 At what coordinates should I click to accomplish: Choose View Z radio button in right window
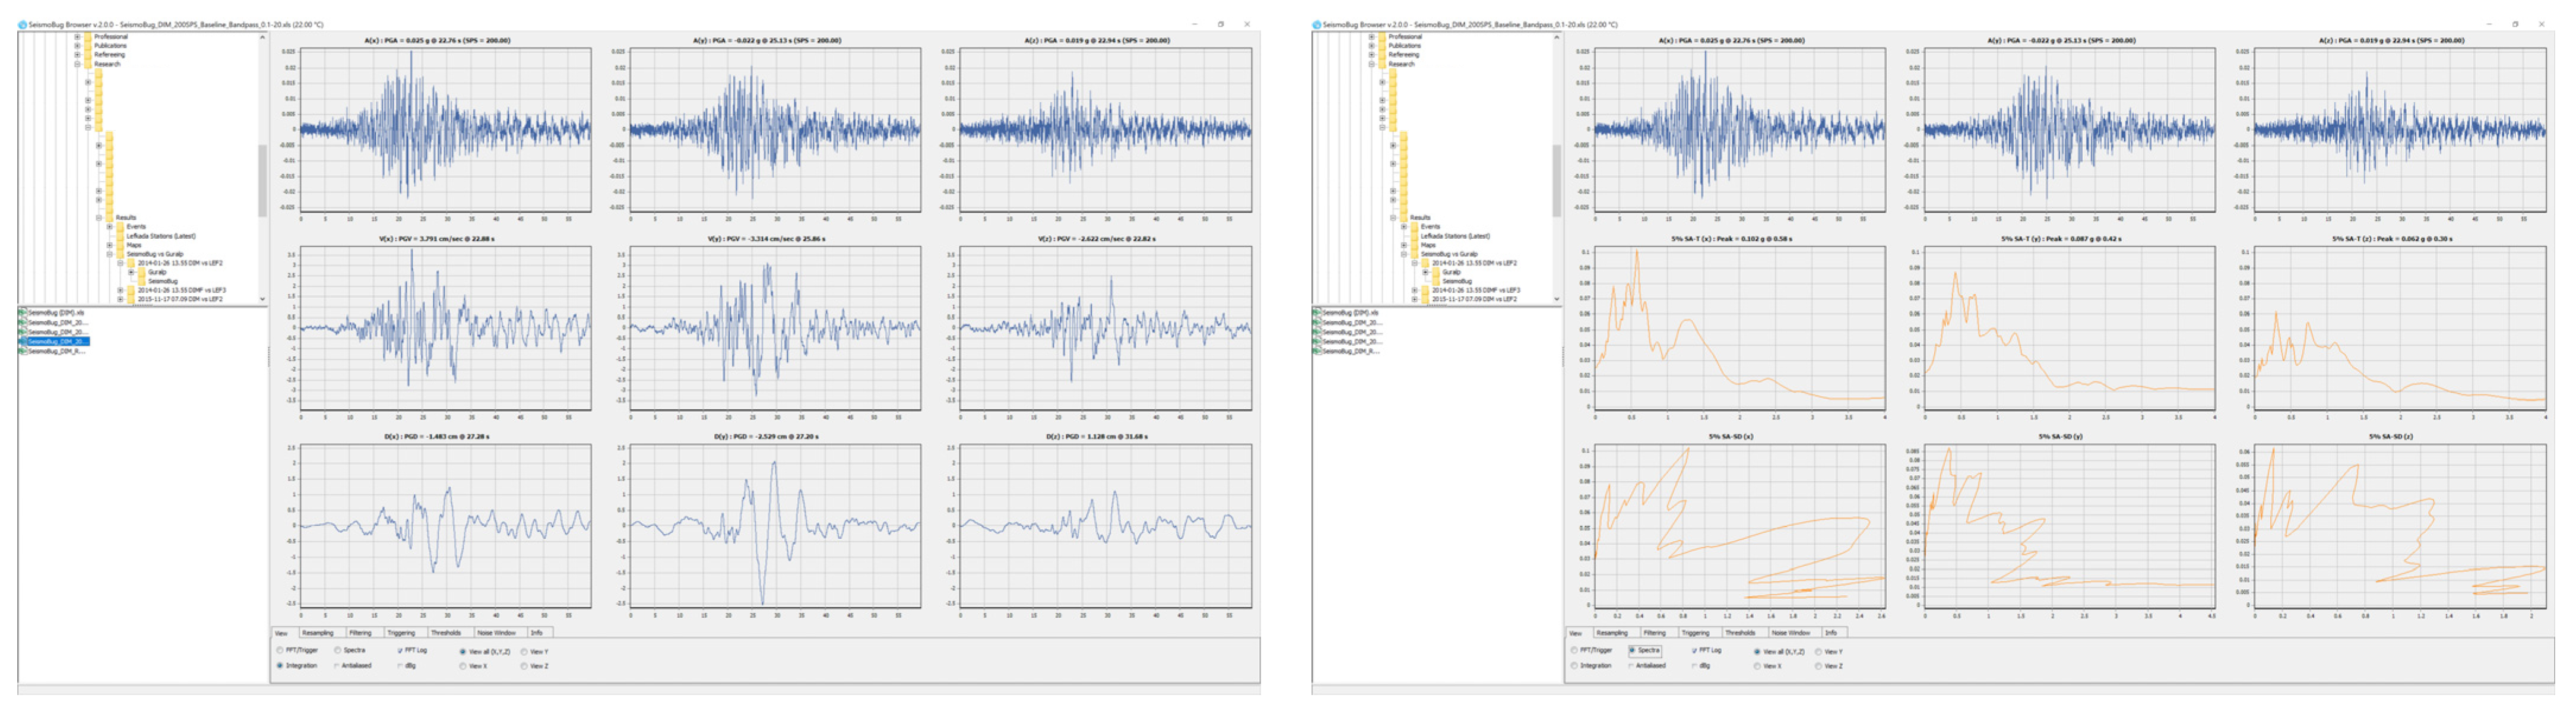coord(1819,666)
